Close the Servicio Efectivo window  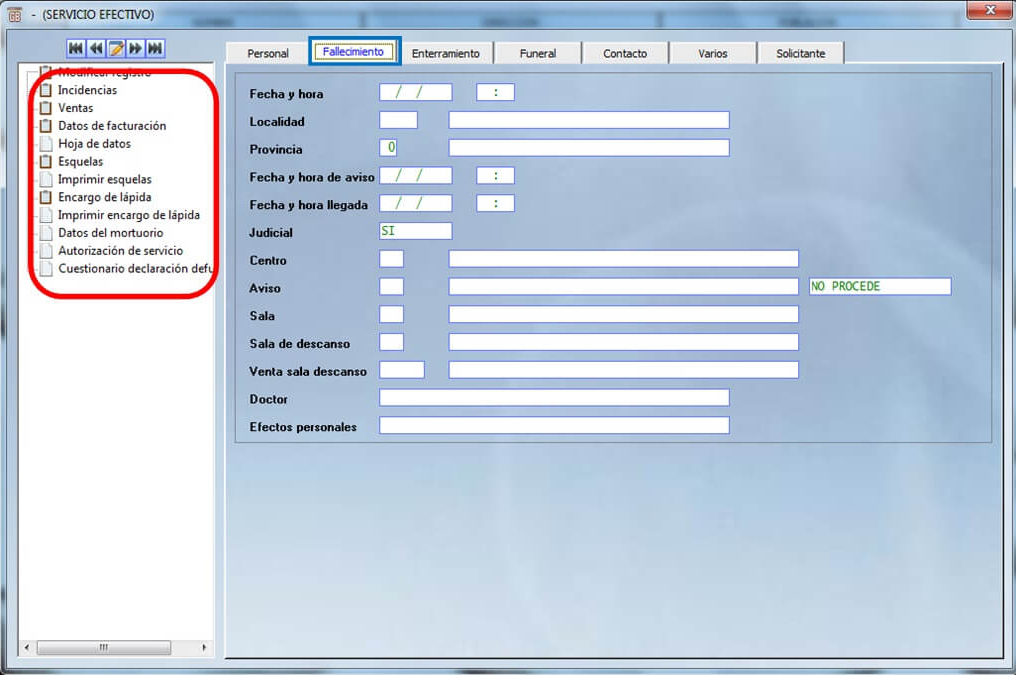[989, 10]
